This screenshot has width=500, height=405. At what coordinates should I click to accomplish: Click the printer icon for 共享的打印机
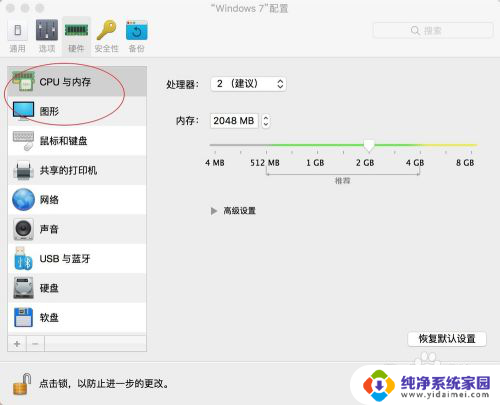[x=23, y=170]
